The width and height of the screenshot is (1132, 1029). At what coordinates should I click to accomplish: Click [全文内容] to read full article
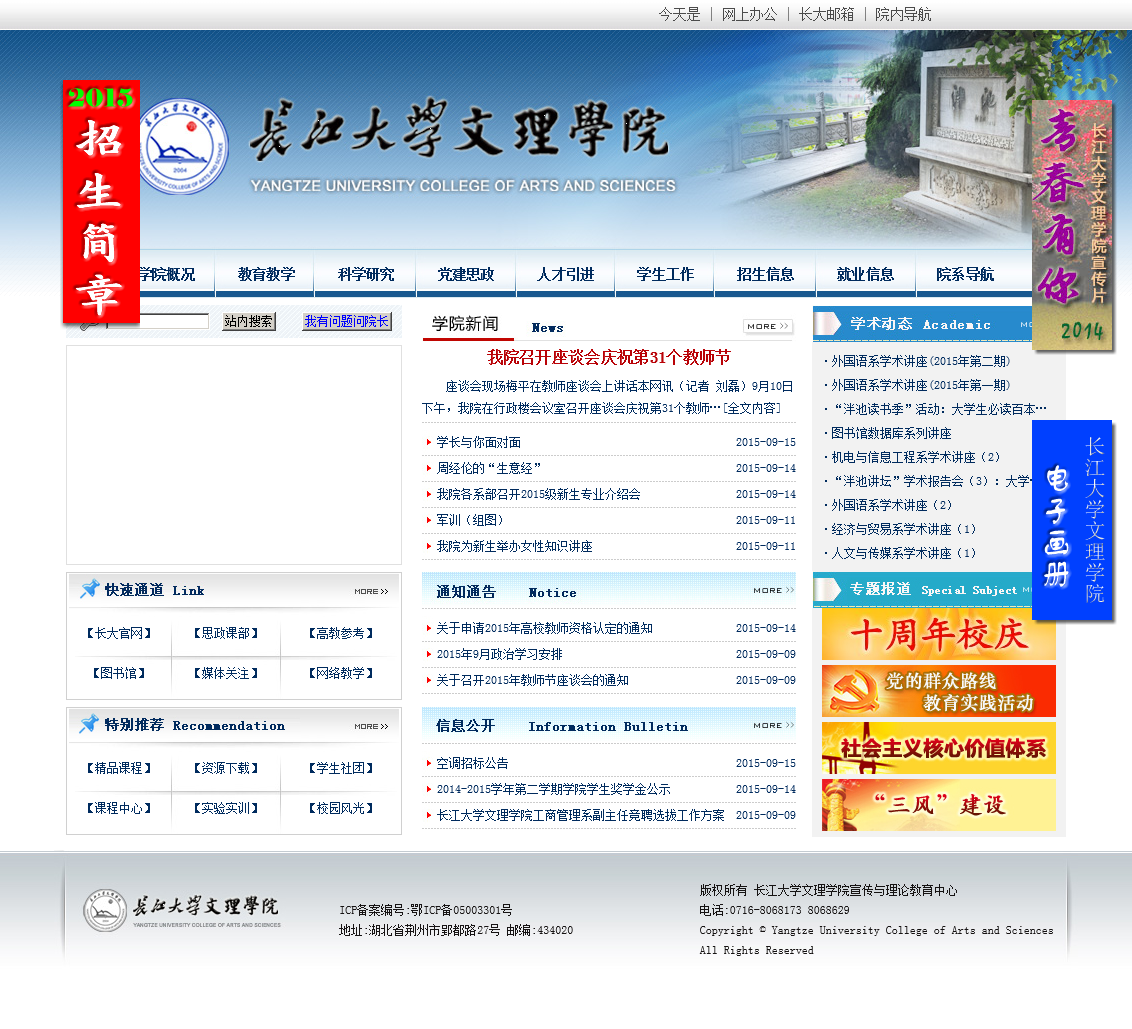pyautogui.click(x=752, y=408)
